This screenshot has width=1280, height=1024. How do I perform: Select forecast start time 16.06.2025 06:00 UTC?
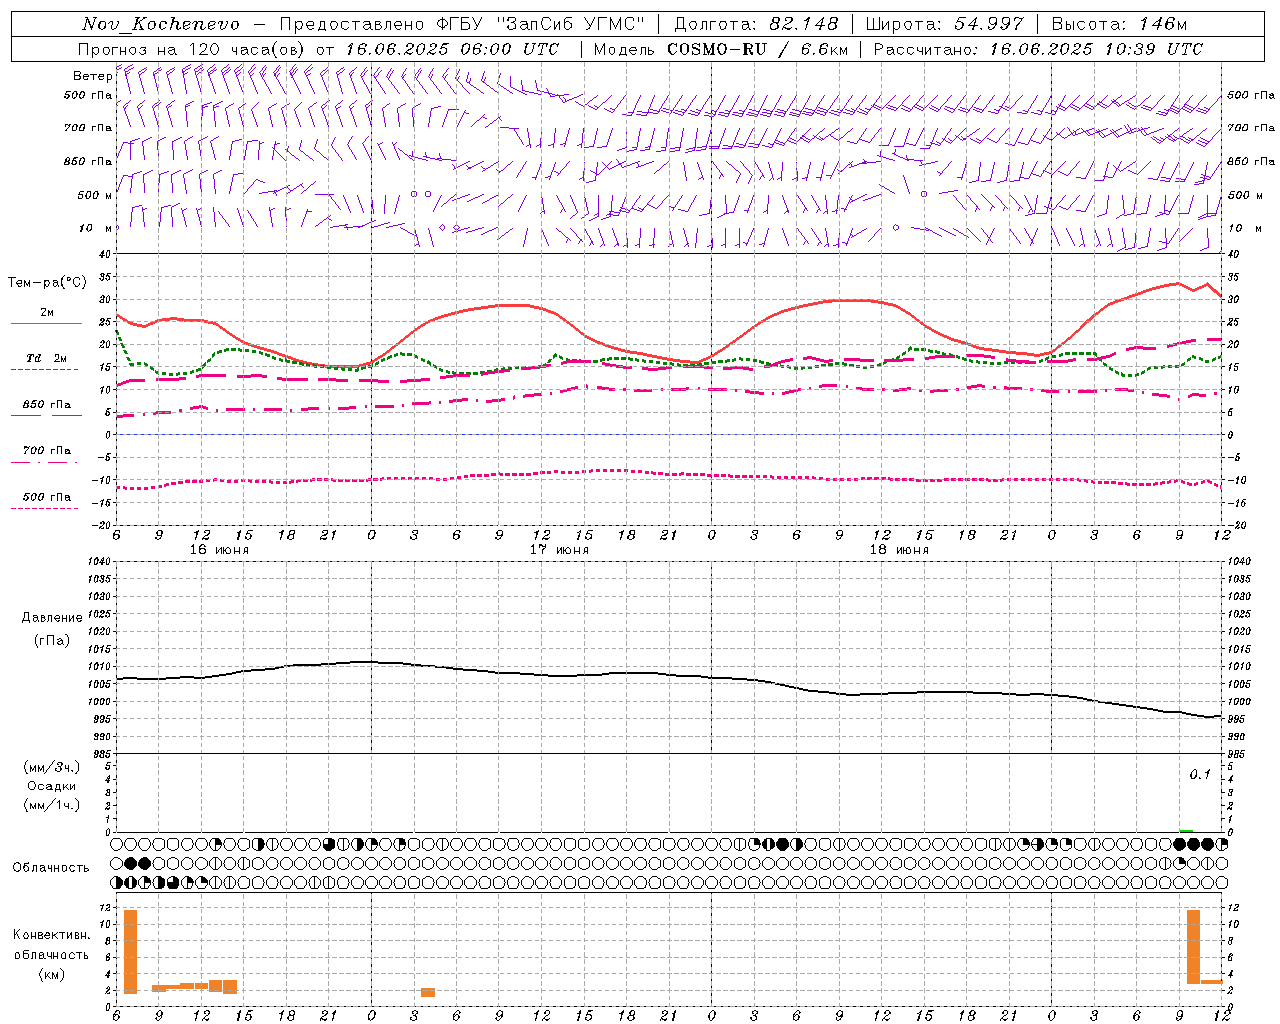point(452,49)
